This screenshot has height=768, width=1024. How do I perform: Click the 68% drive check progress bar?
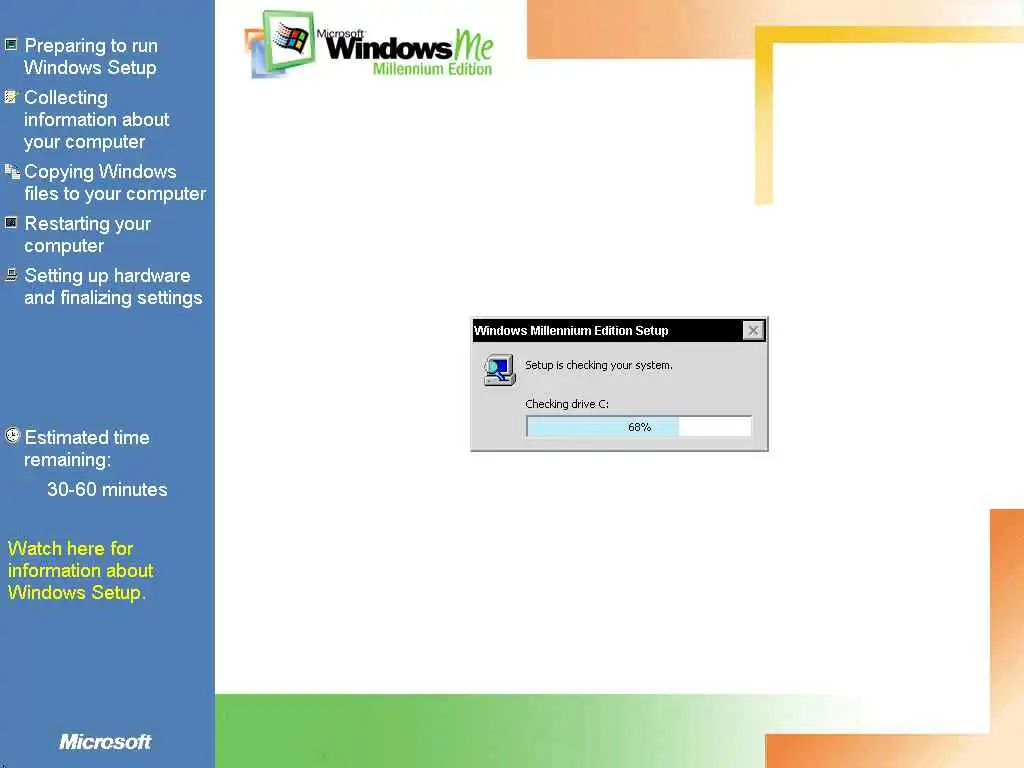tap(639, 426)
